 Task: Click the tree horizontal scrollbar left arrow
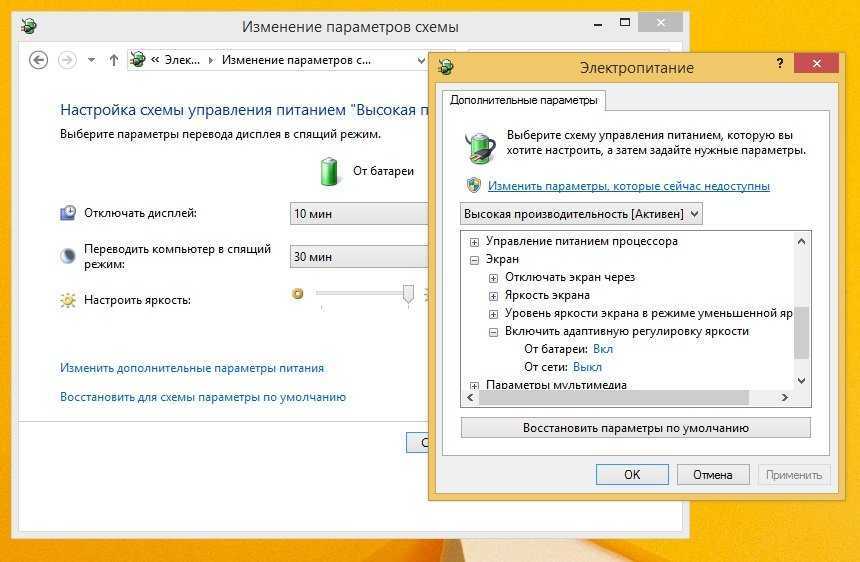pos(470,398)
